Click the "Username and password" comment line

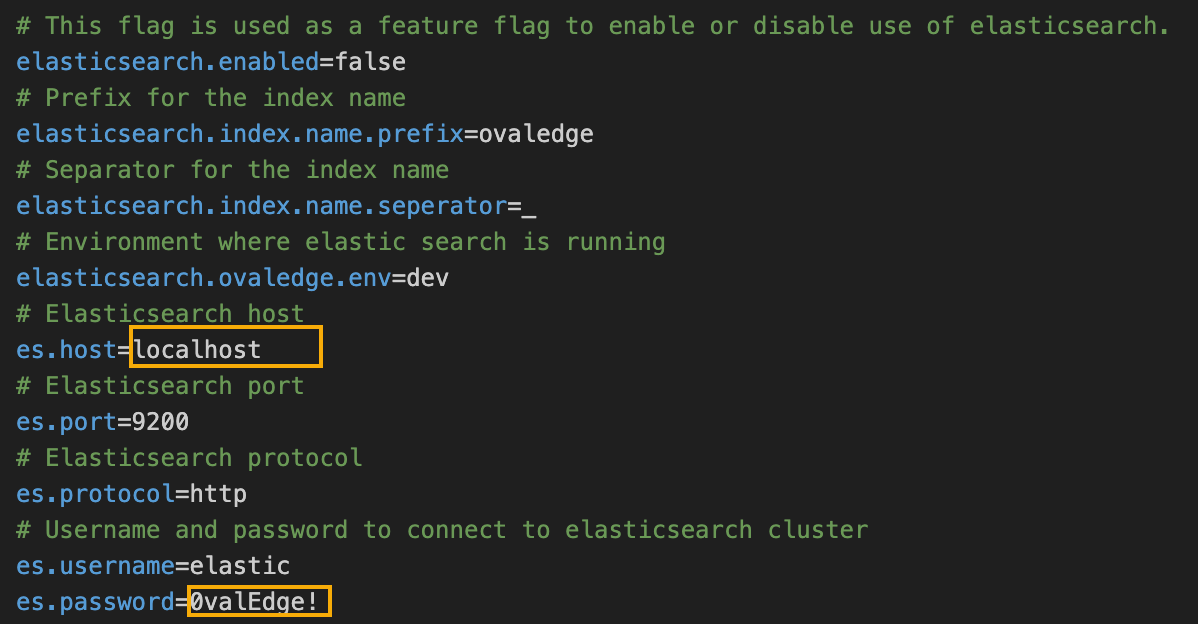point(442,530)
